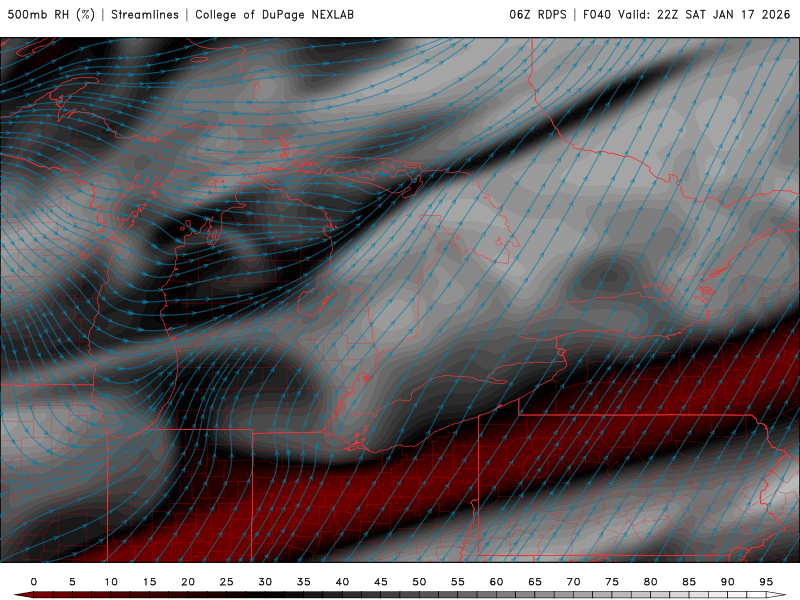Click the "500mb RH (%)" title text
This screenshot has height=600, width=800.
click(x=51, y=15)
